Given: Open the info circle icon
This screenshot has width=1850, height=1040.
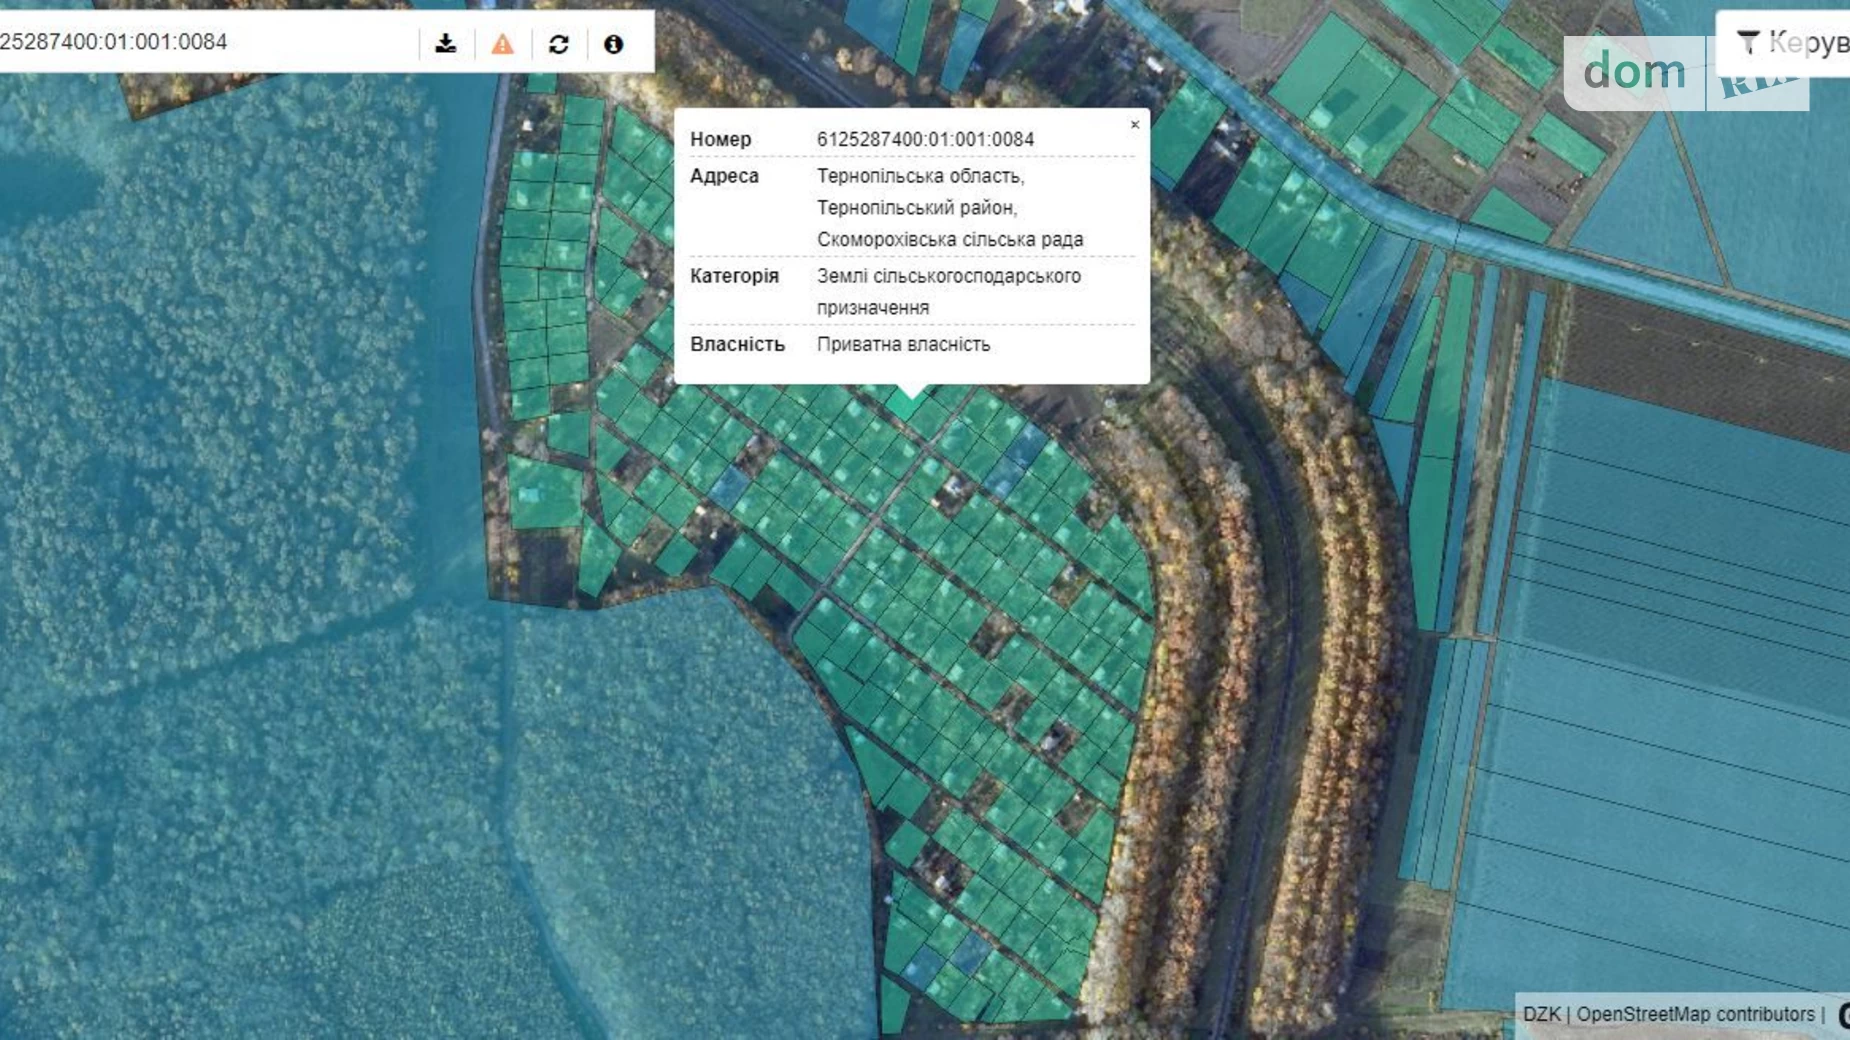Looking at the screenshot, I should [613, 44].
